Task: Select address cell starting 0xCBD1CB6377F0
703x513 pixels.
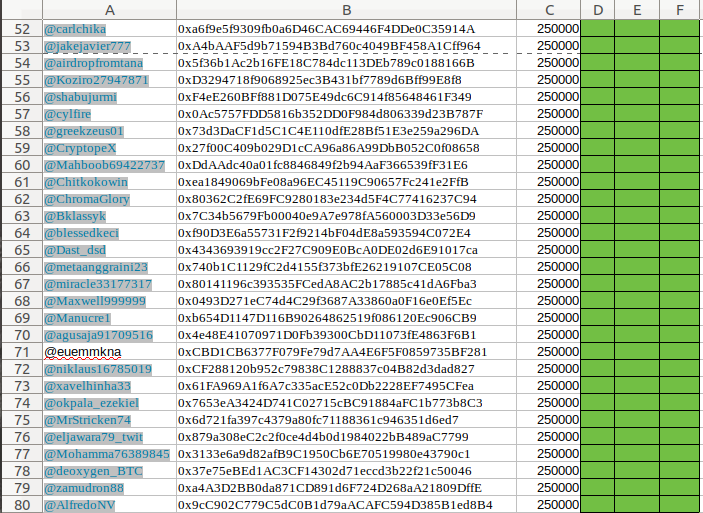Action: (x=346, y=352)
